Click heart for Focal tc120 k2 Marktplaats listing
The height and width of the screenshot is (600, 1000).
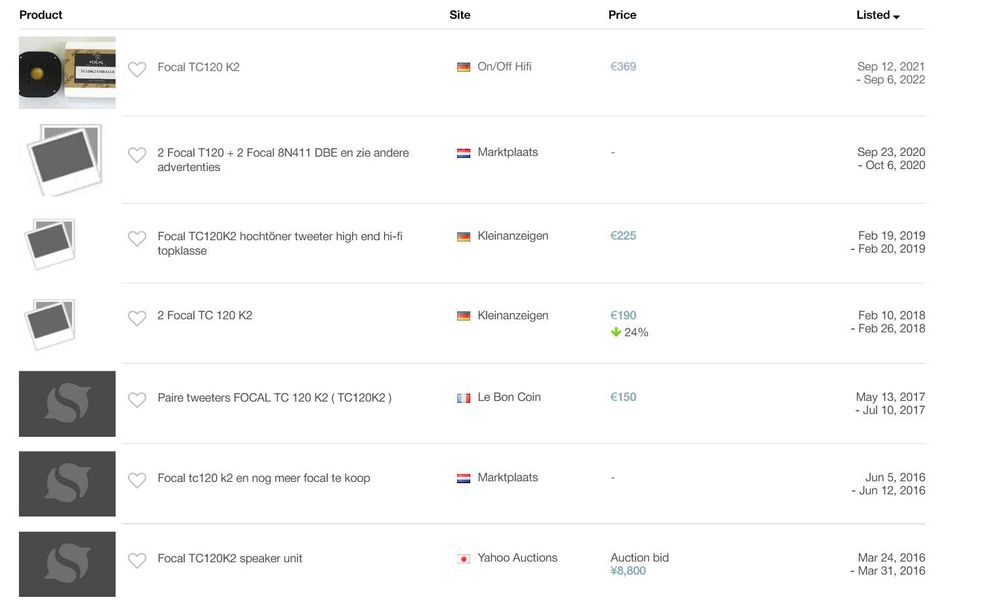(137, 480)
